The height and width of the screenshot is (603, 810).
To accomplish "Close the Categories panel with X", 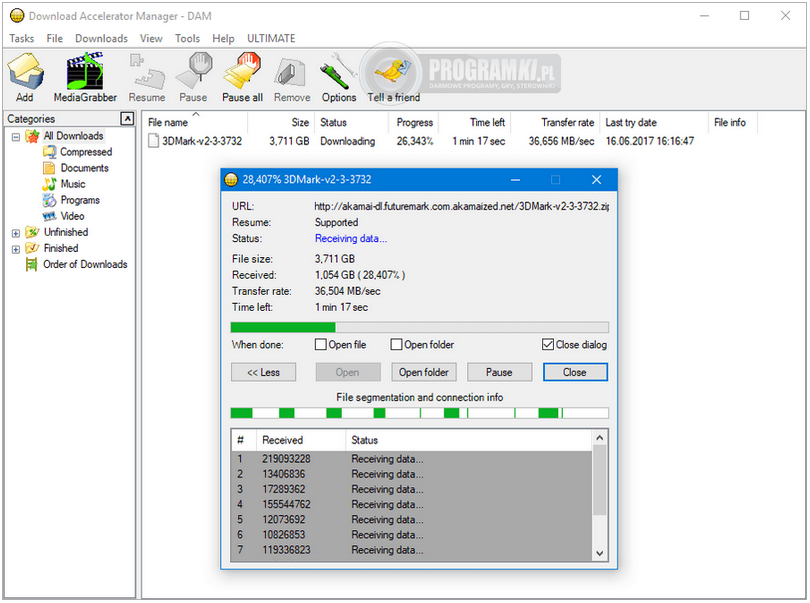I will point(127,118).
